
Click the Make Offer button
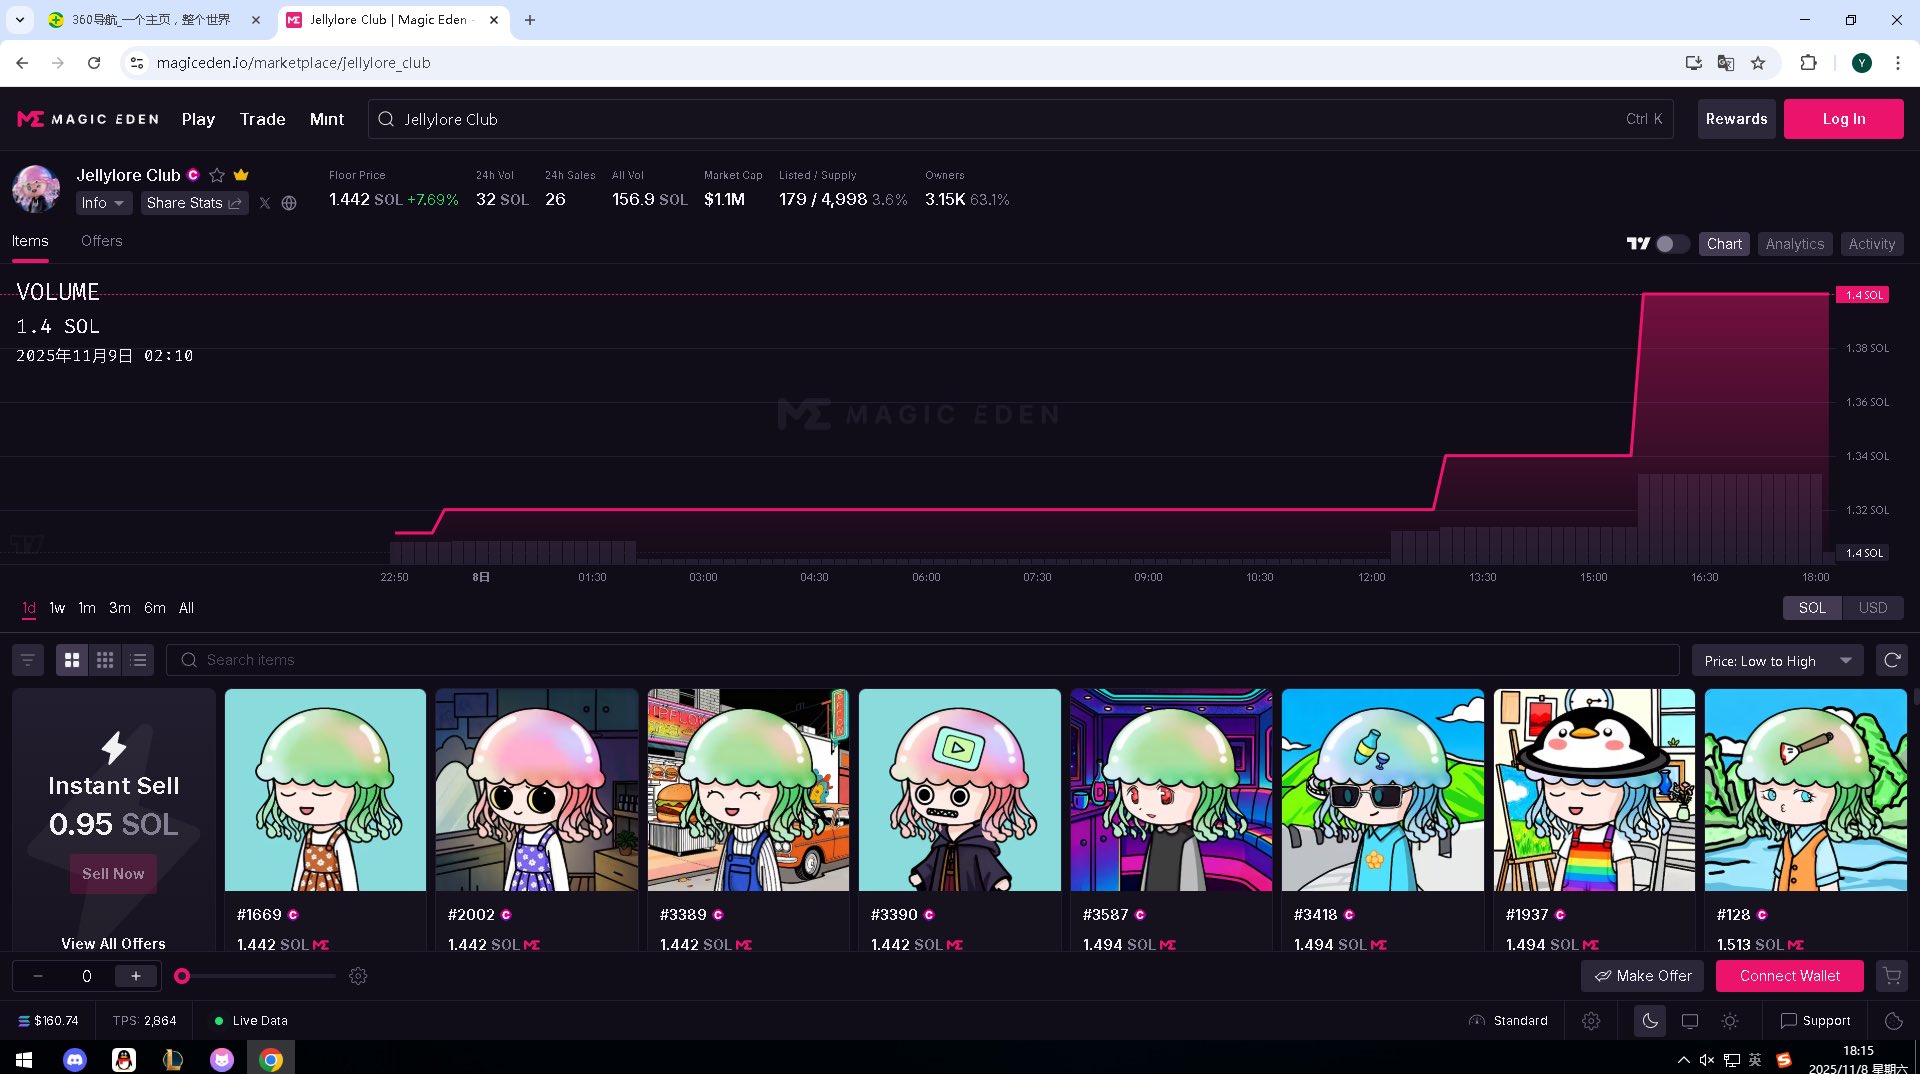click(x=1643, y=976)
